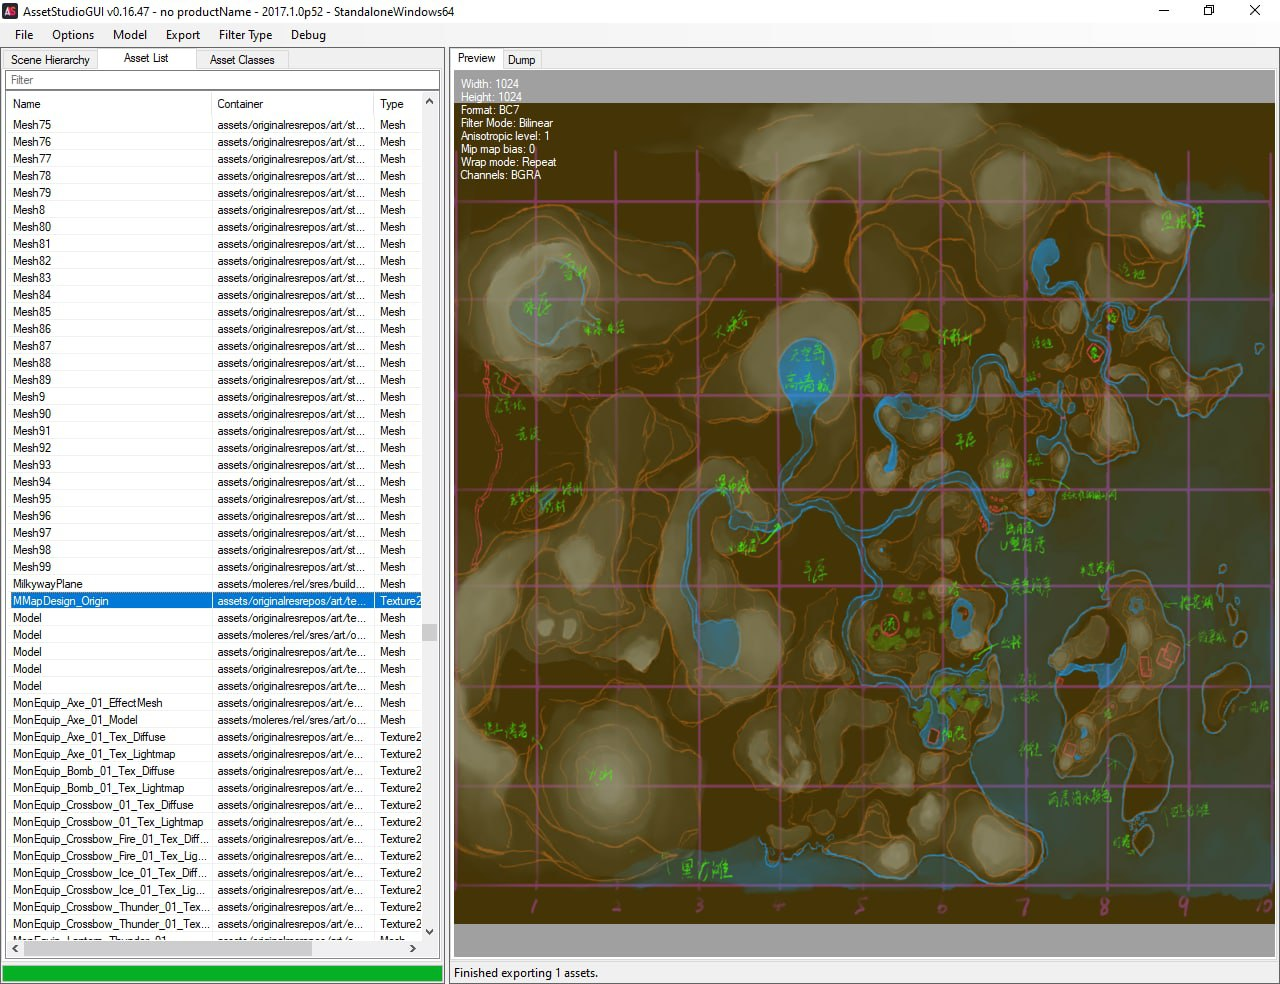
Task: Switch to the Asset Classes tab
Action: coord(242,60)
